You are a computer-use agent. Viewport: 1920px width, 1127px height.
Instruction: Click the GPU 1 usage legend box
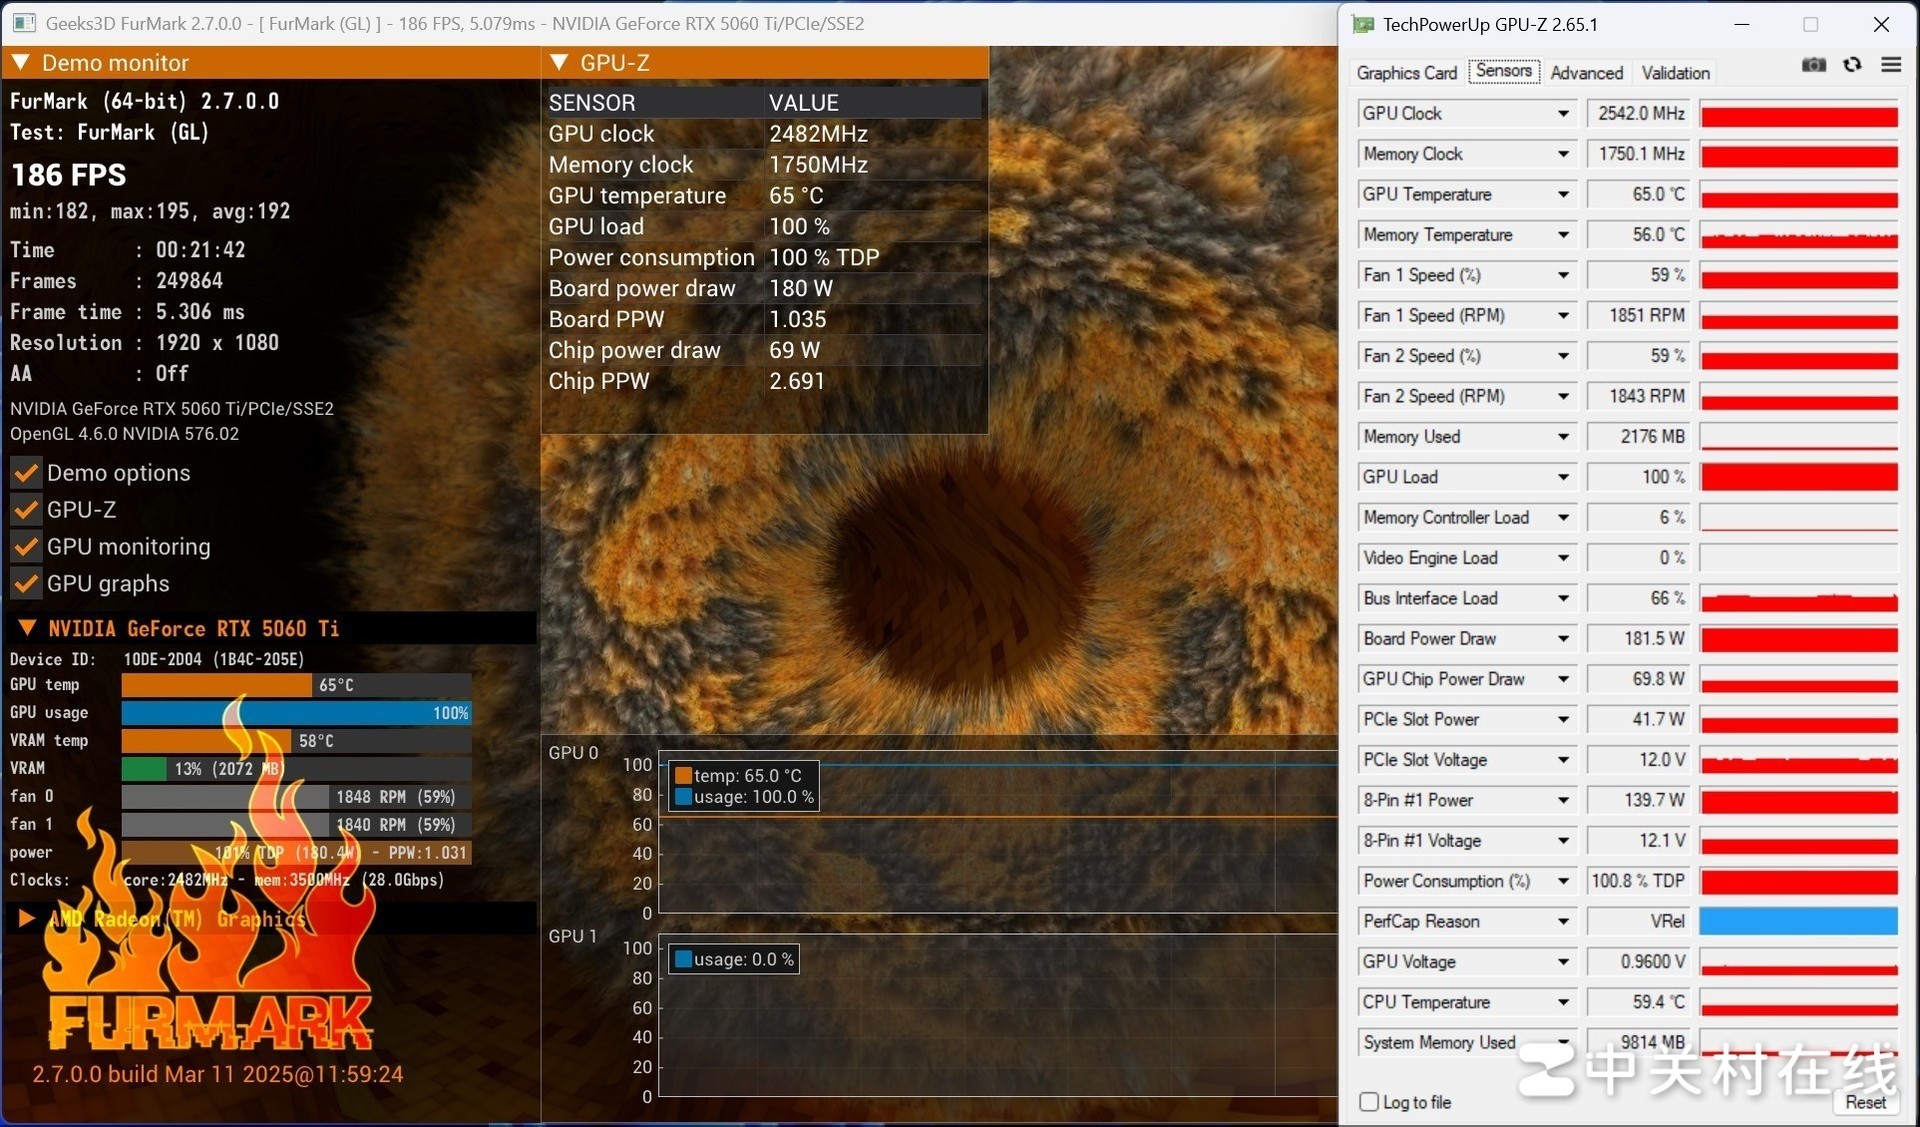(x=733, y=960)
